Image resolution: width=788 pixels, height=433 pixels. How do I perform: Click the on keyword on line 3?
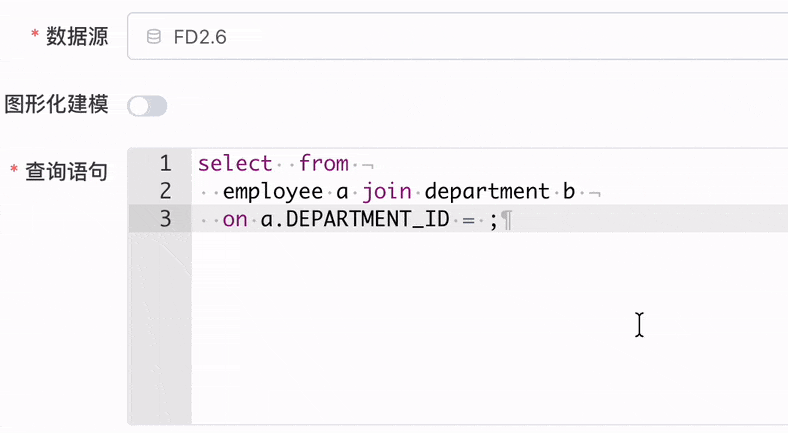[x=235, y=220]
